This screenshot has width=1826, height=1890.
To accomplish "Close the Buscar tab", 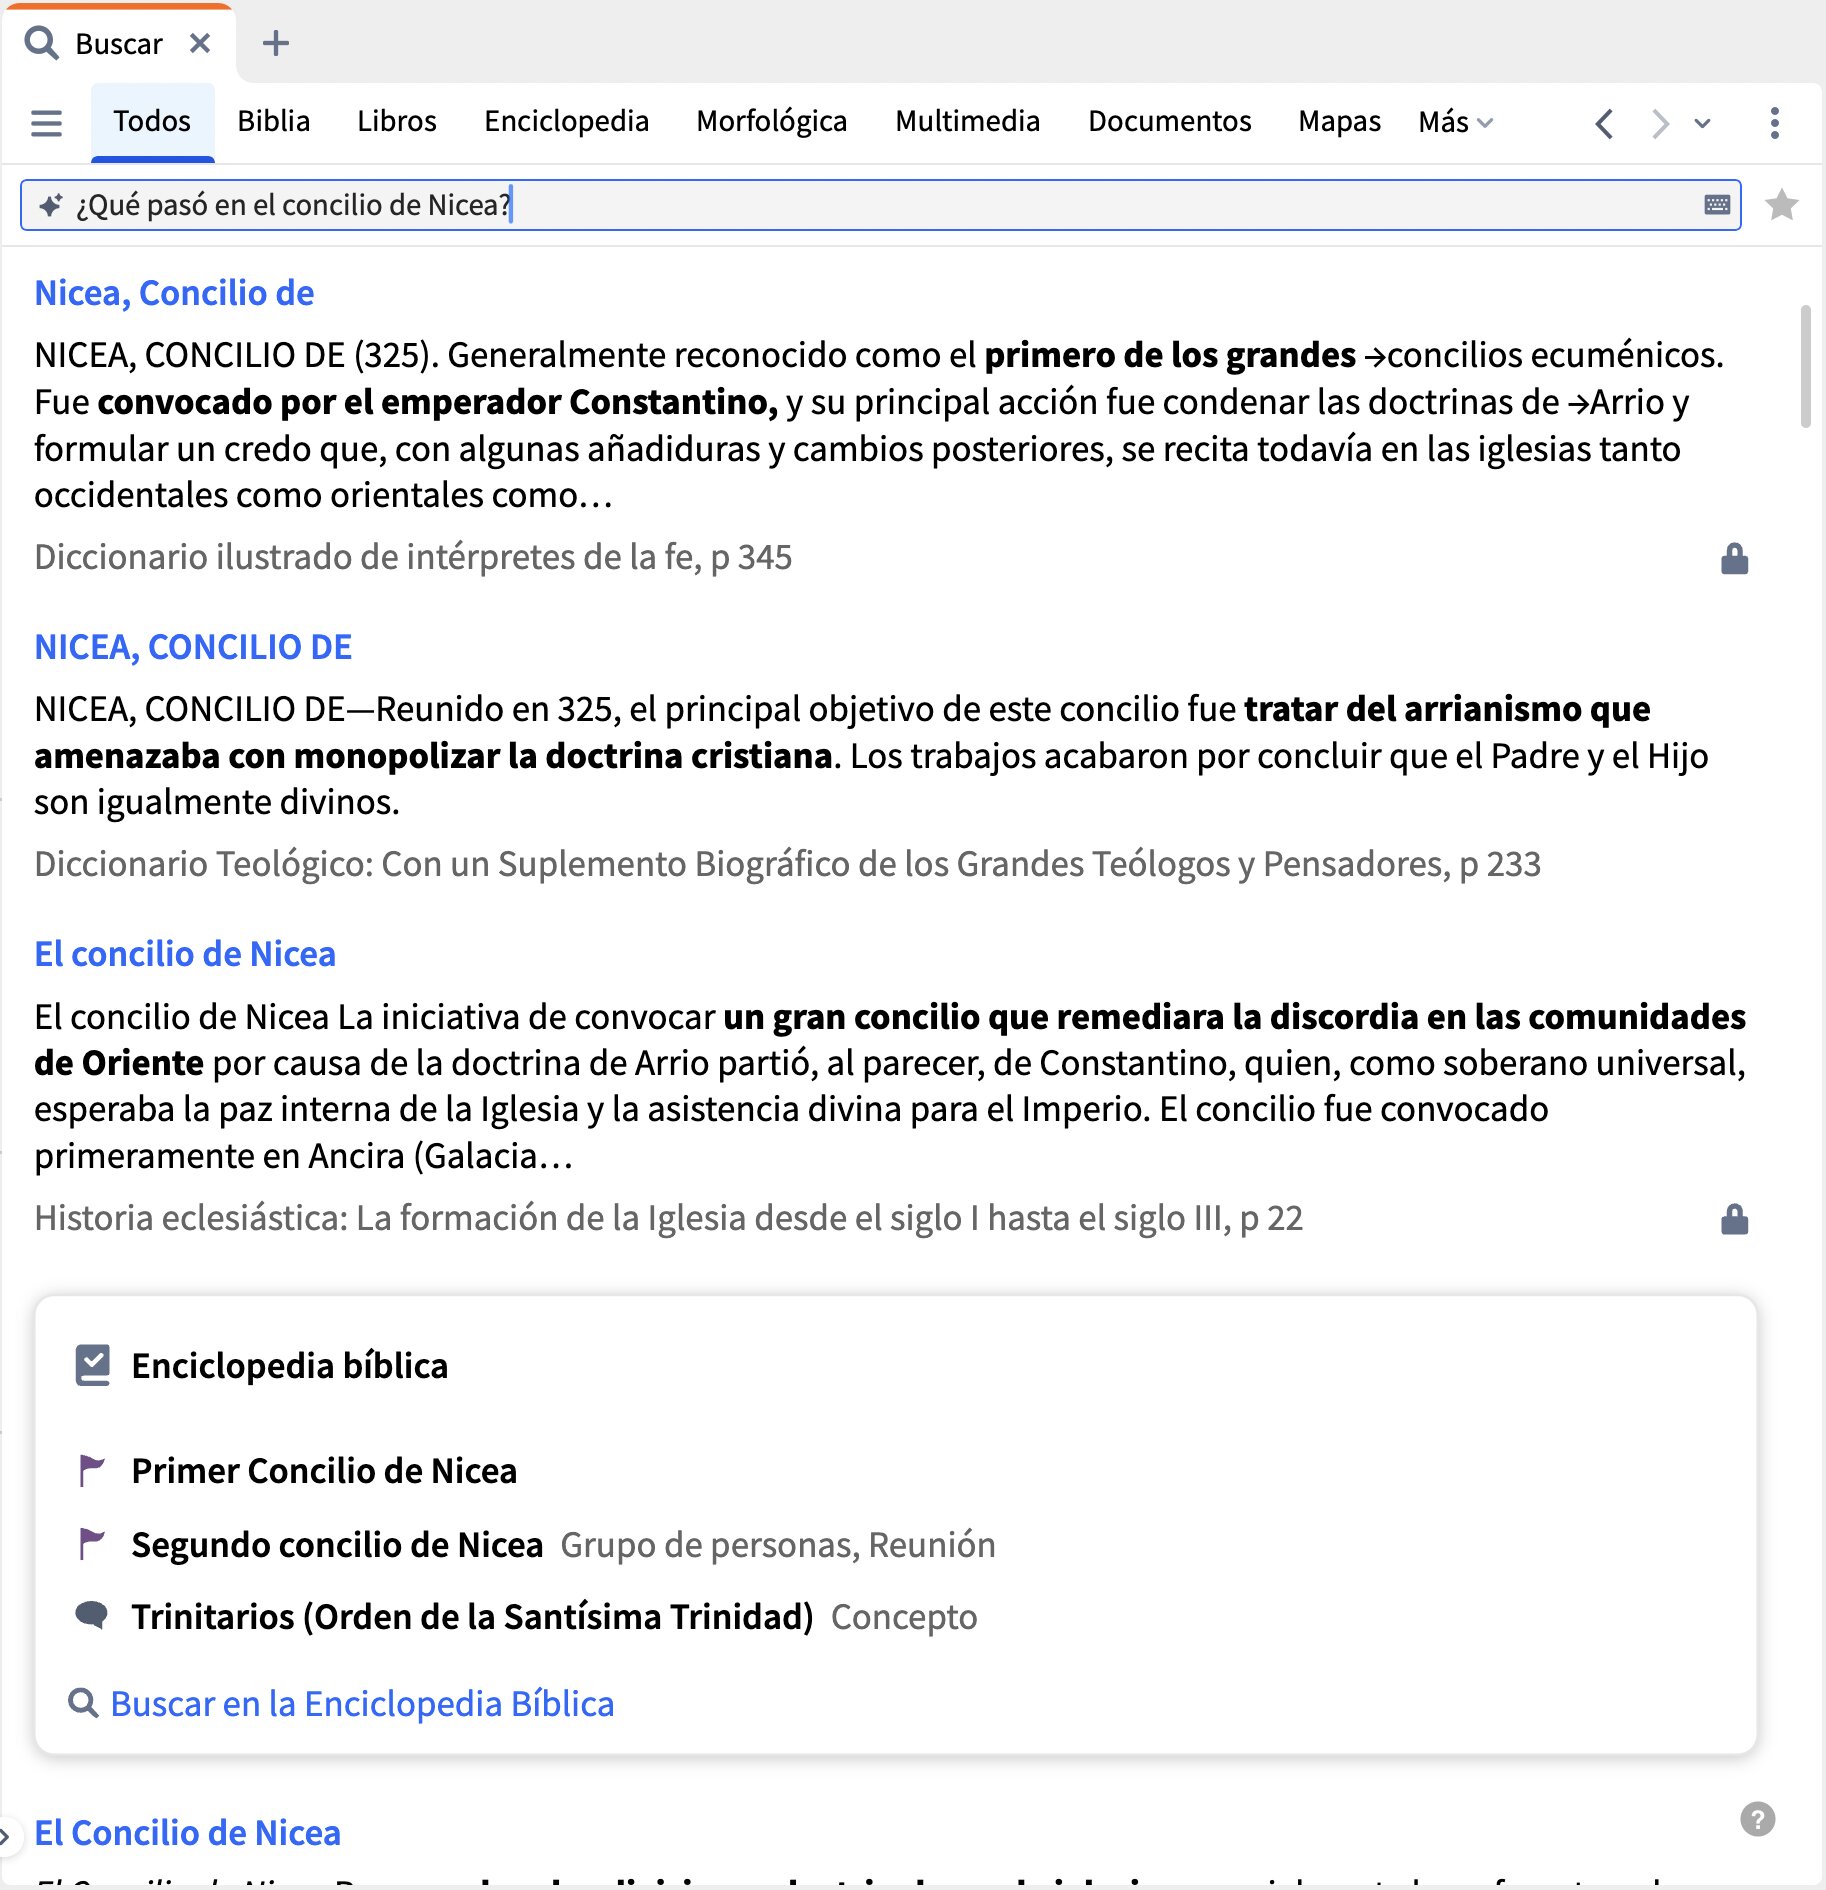I will tap(200, 44).
